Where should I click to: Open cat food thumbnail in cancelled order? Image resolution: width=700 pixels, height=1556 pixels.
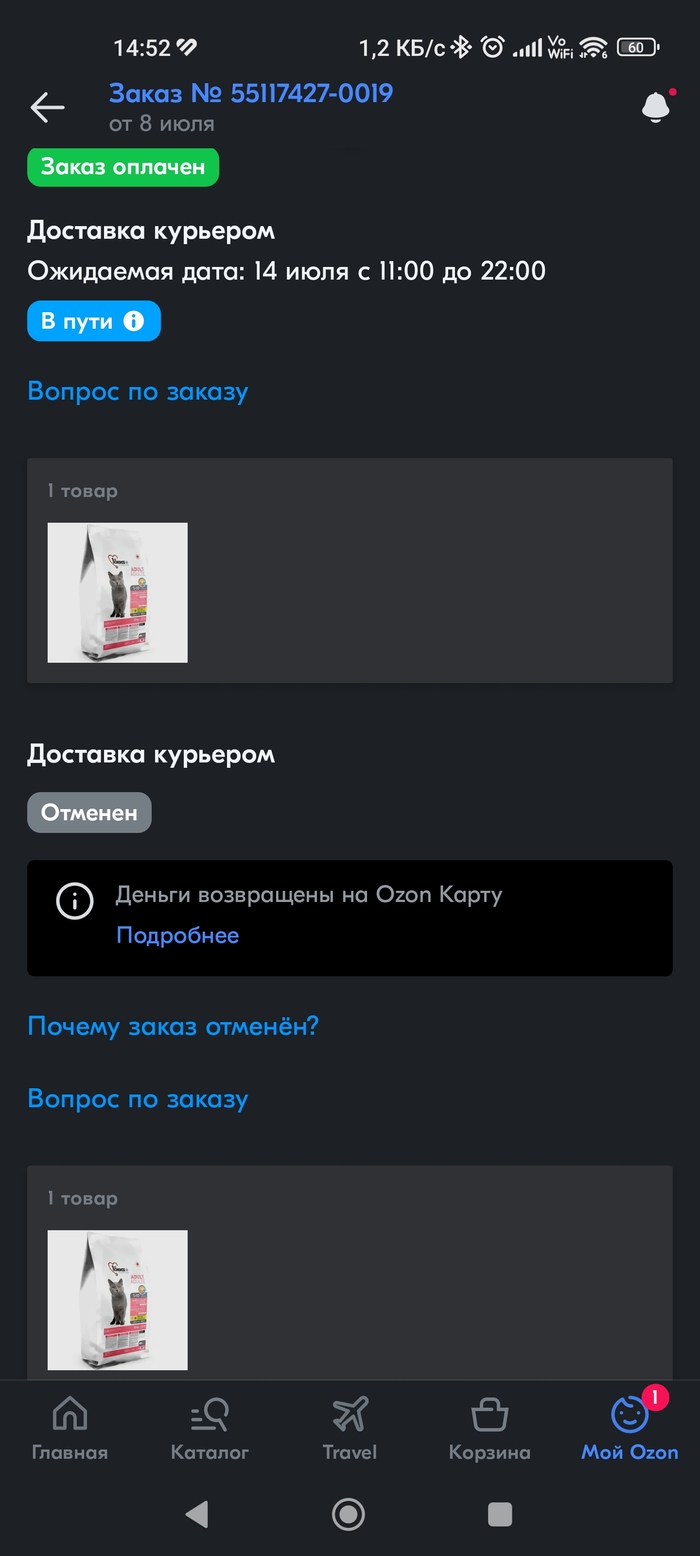(x=118, y=1300)
